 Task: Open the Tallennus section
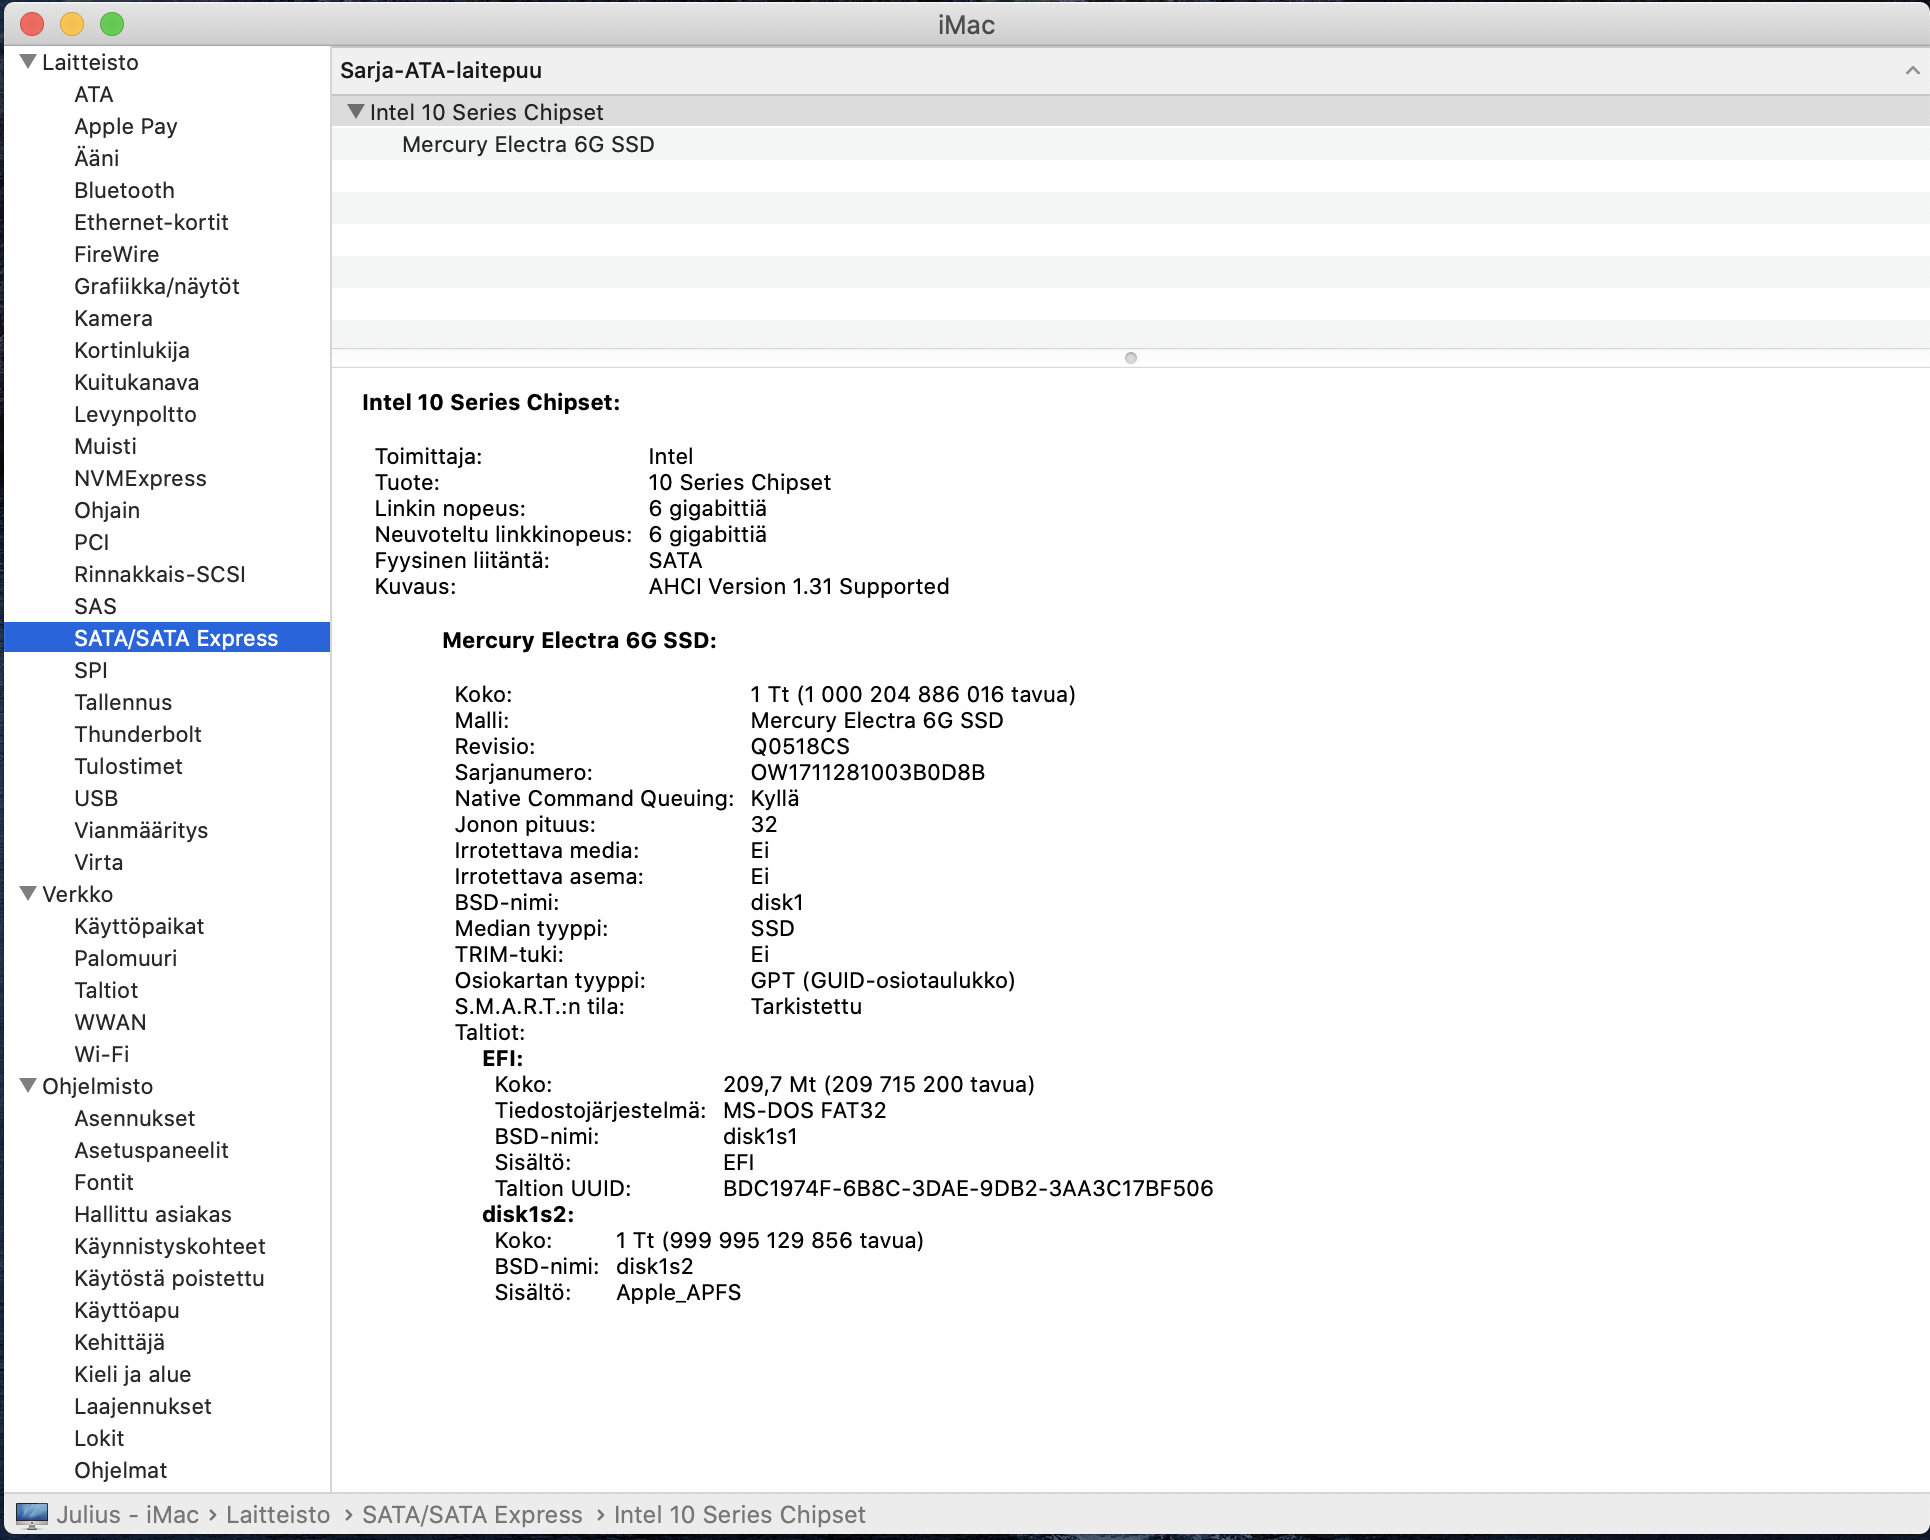click(123, 702)
